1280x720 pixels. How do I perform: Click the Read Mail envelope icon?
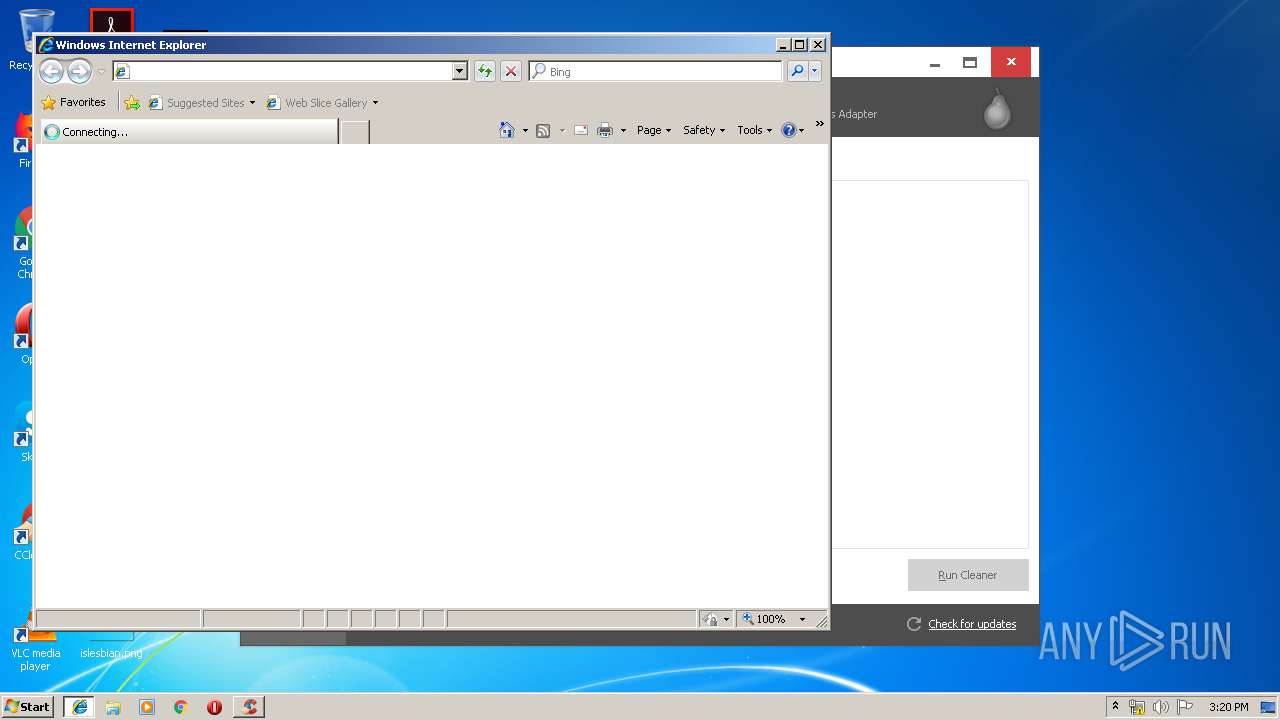(x=580, y=130)
